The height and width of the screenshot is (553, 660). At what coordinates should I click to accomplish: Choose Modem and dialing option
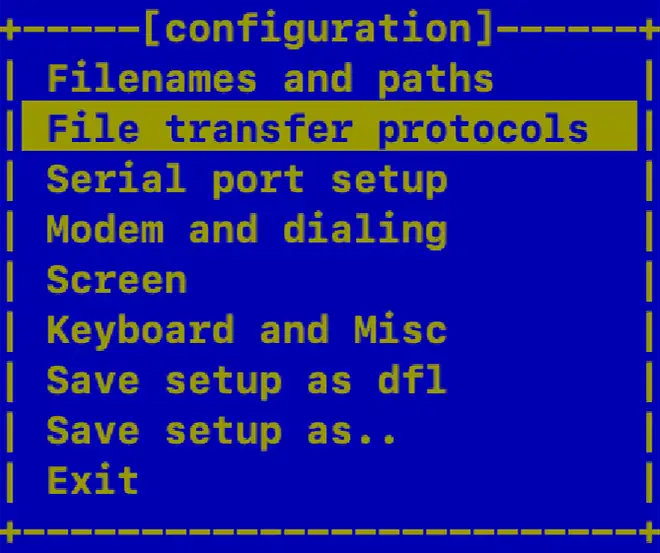click(246, 230)
